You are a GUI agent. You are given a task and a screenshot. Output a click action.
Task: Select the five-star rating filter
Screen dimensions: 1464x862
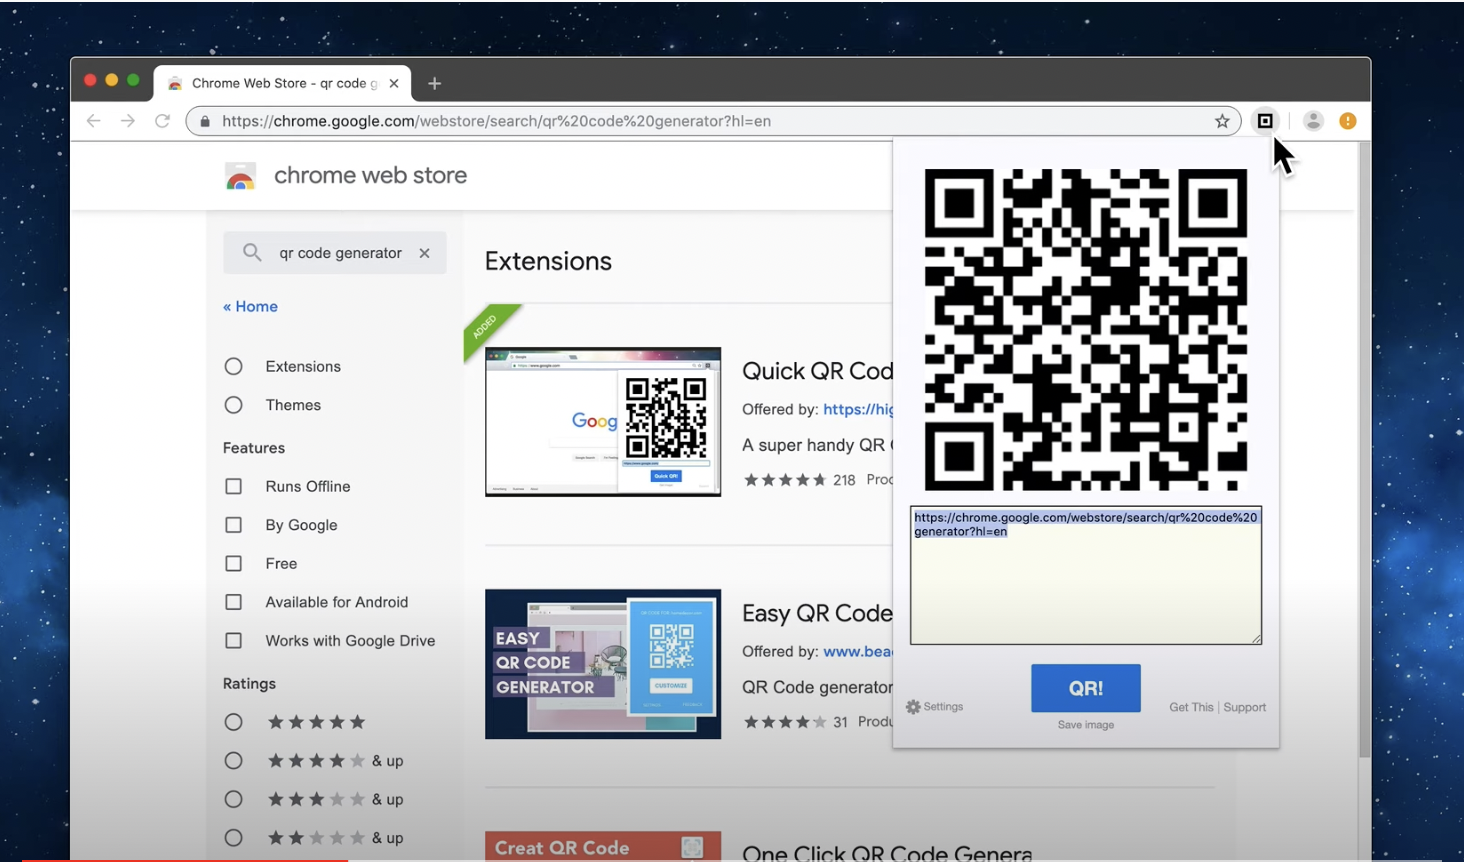point(233,722)
